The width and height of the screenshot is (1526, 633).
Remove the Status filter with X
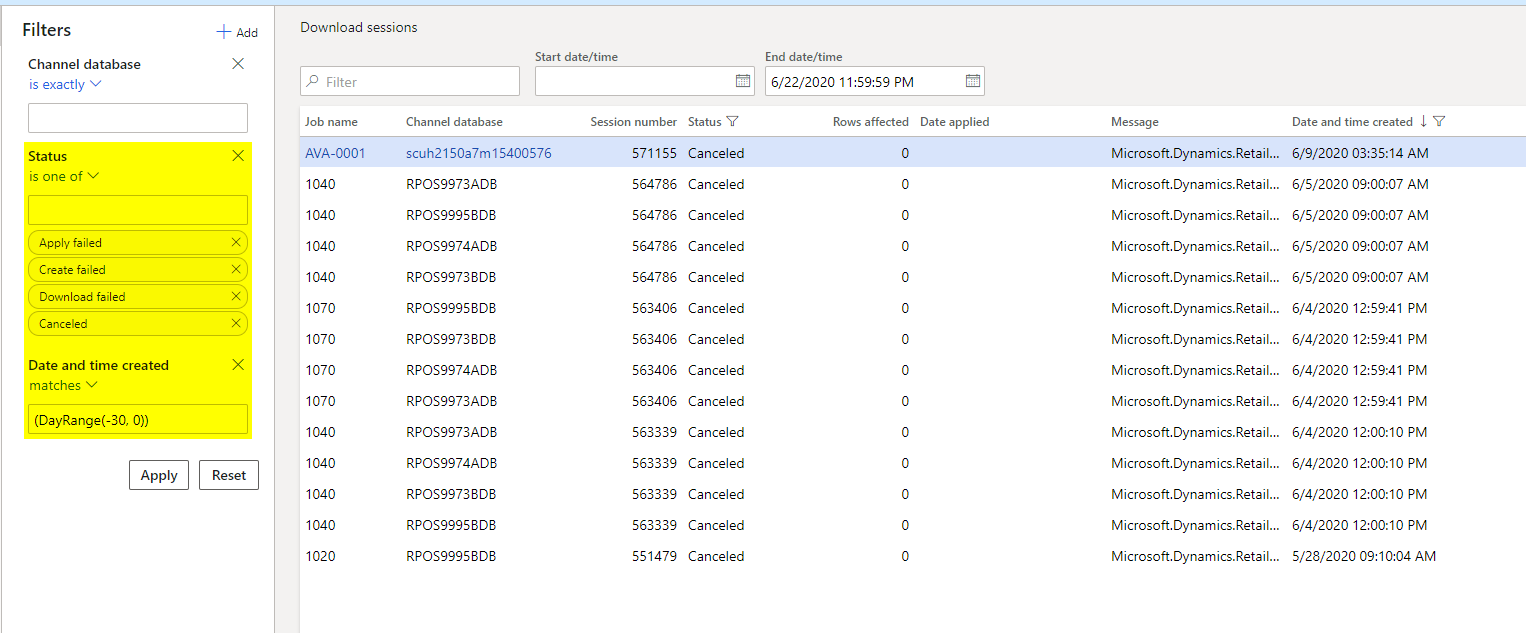pos(238,155)
